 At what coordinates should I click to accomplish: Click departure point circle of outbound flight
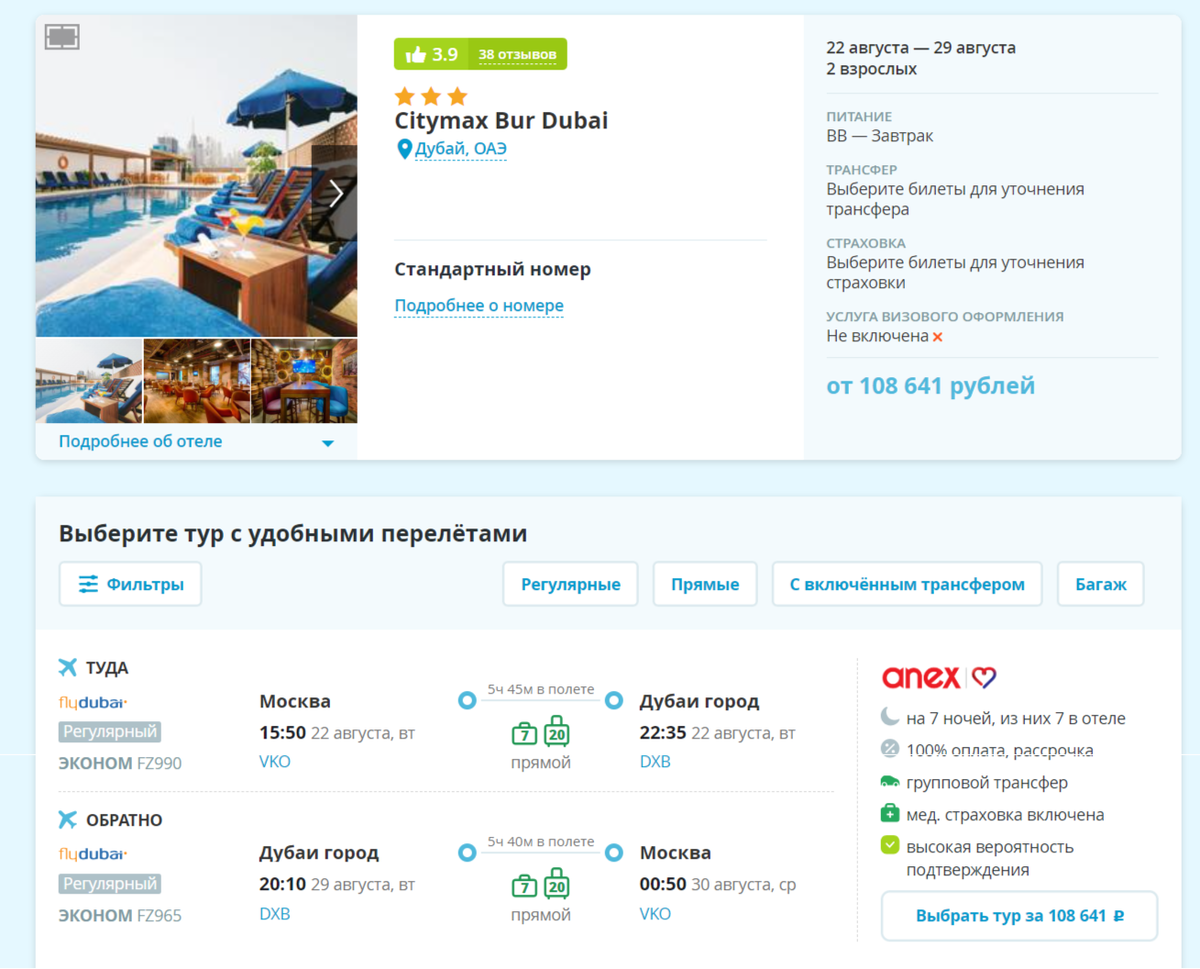[467, 701]
